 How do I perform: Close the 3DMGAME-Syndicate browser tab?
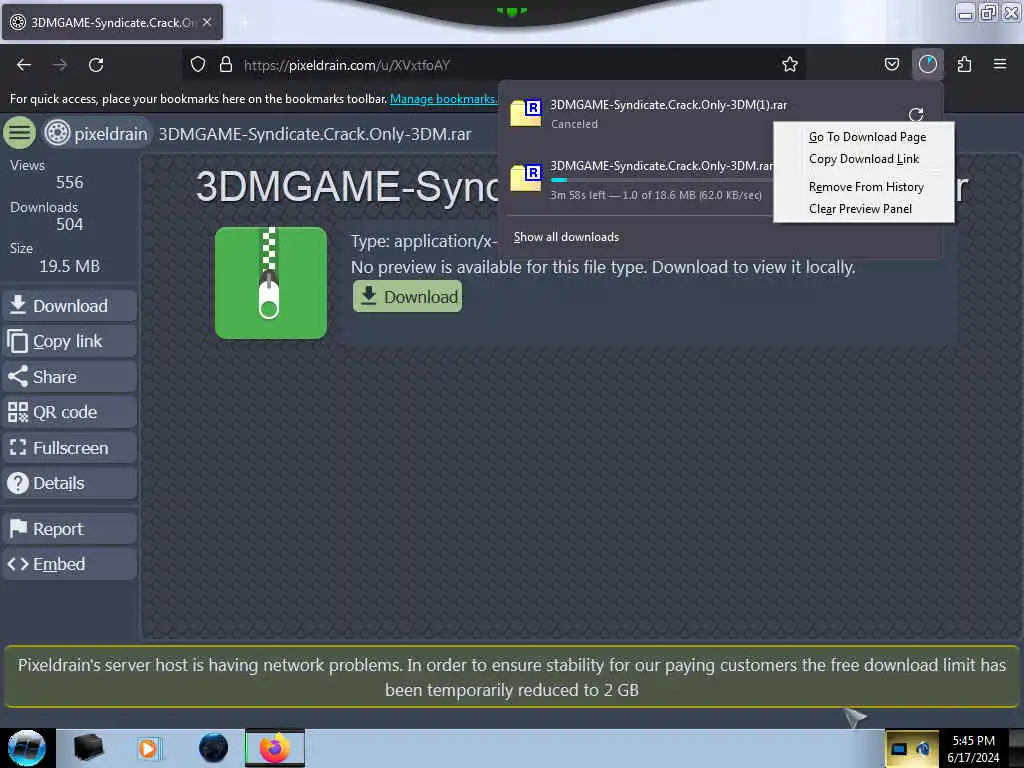point(207,22)
